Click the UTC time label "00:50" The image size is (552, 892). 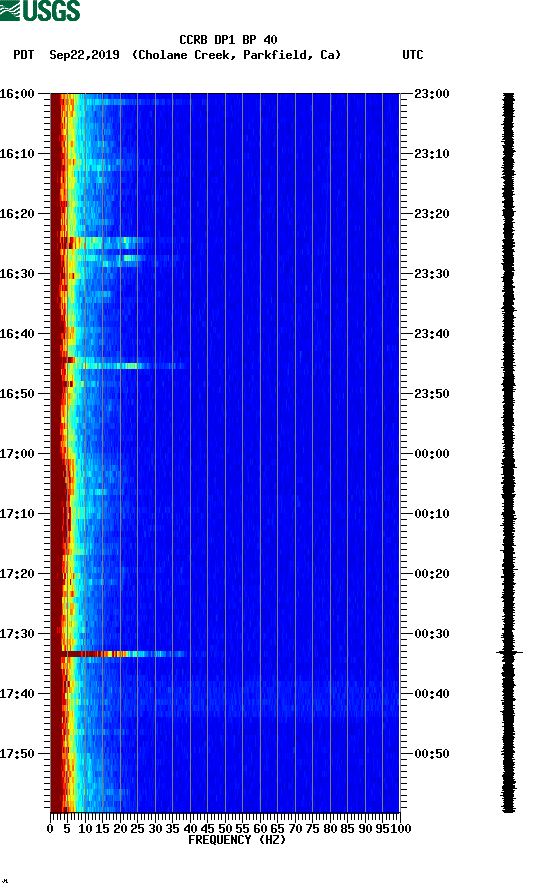(x=432, y=754)
